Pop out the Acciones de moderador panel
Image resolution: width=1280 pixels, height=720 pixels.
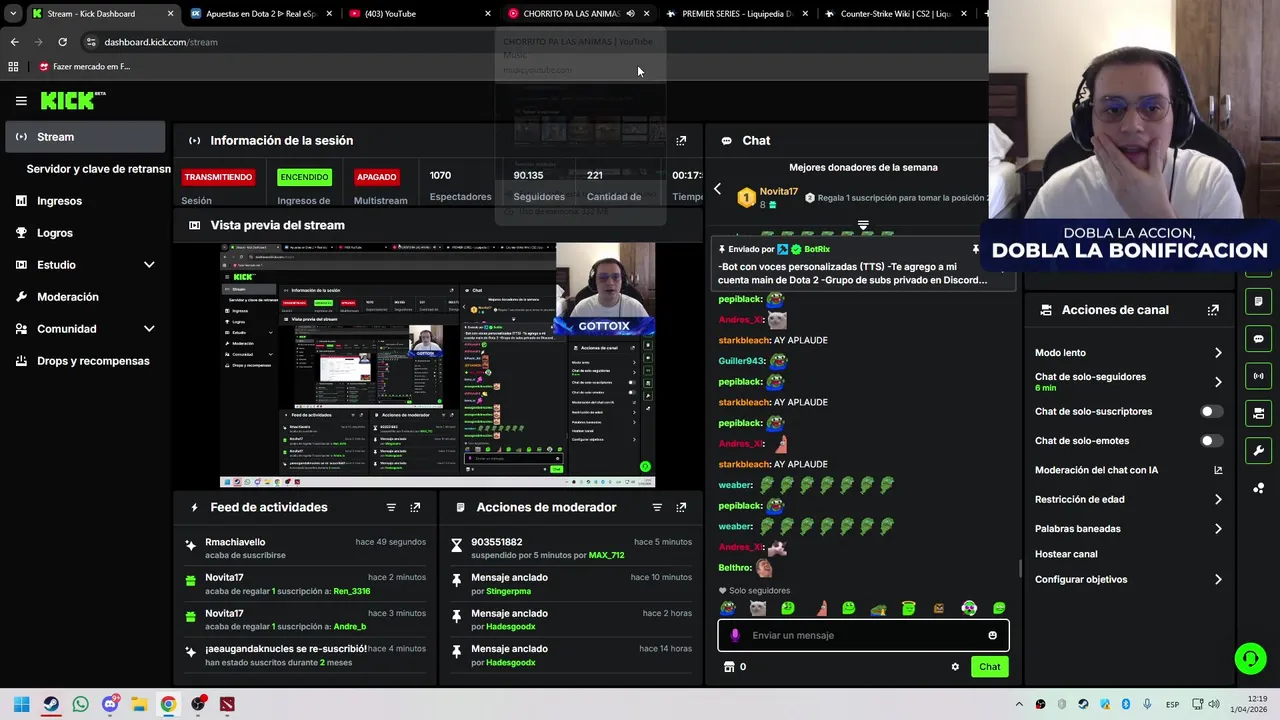[681, 507]
